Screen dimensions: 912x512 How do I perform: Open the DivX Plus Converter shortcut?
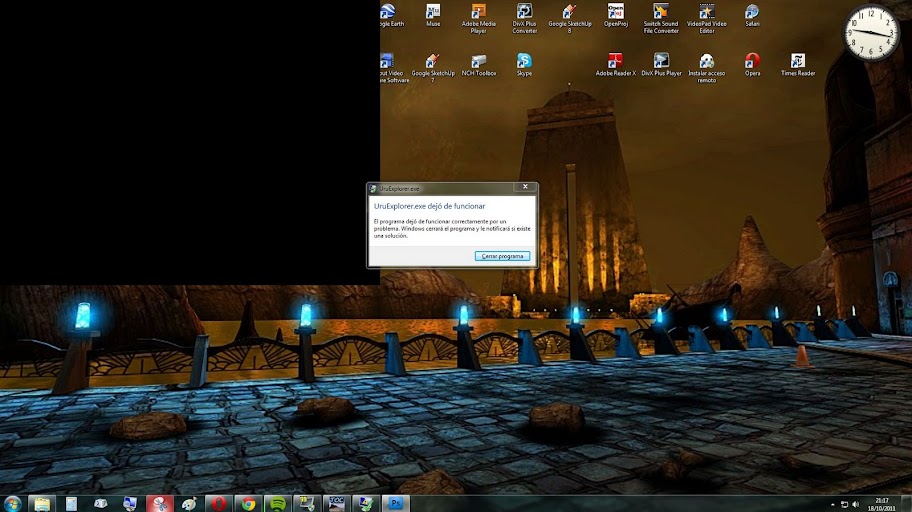tap(525, 19)
